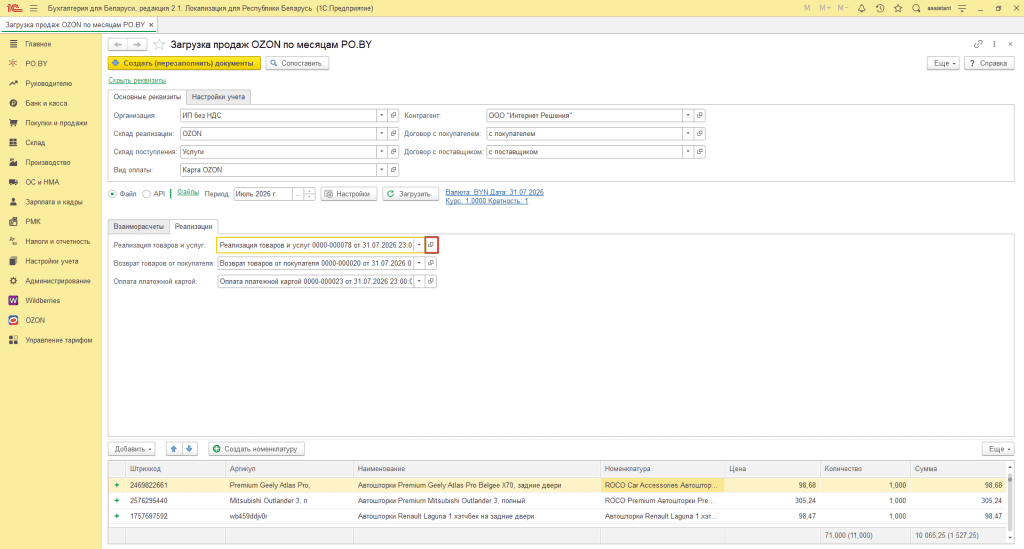Open the Wildberries sidebar section
The width and height of the screenshot is (1024, 549).
(42, 300)
